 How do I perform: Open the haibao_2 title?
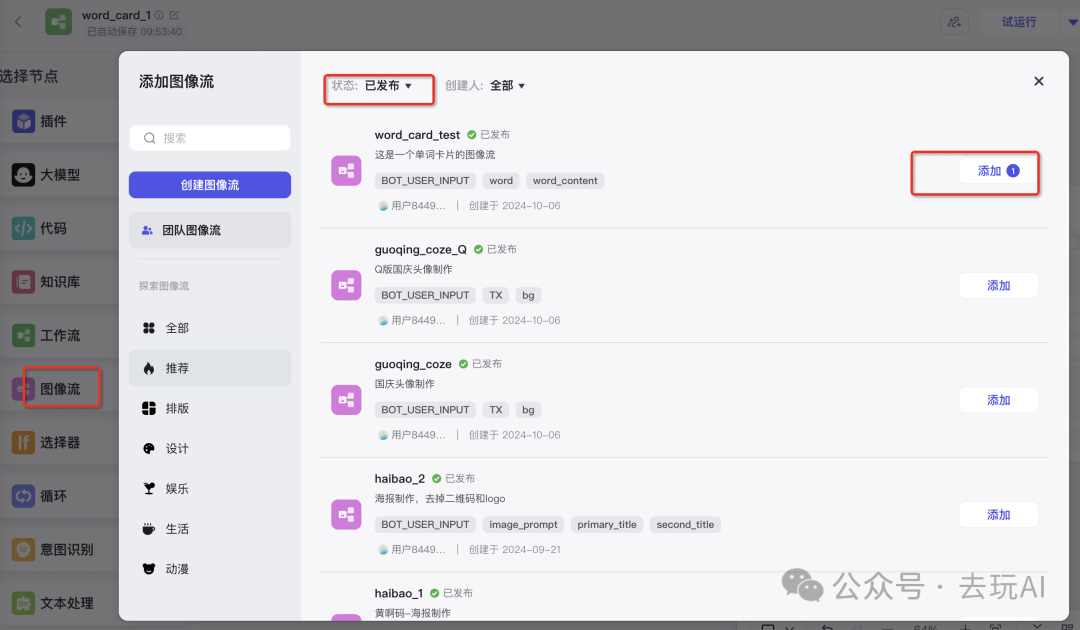(x=399, y=479)
